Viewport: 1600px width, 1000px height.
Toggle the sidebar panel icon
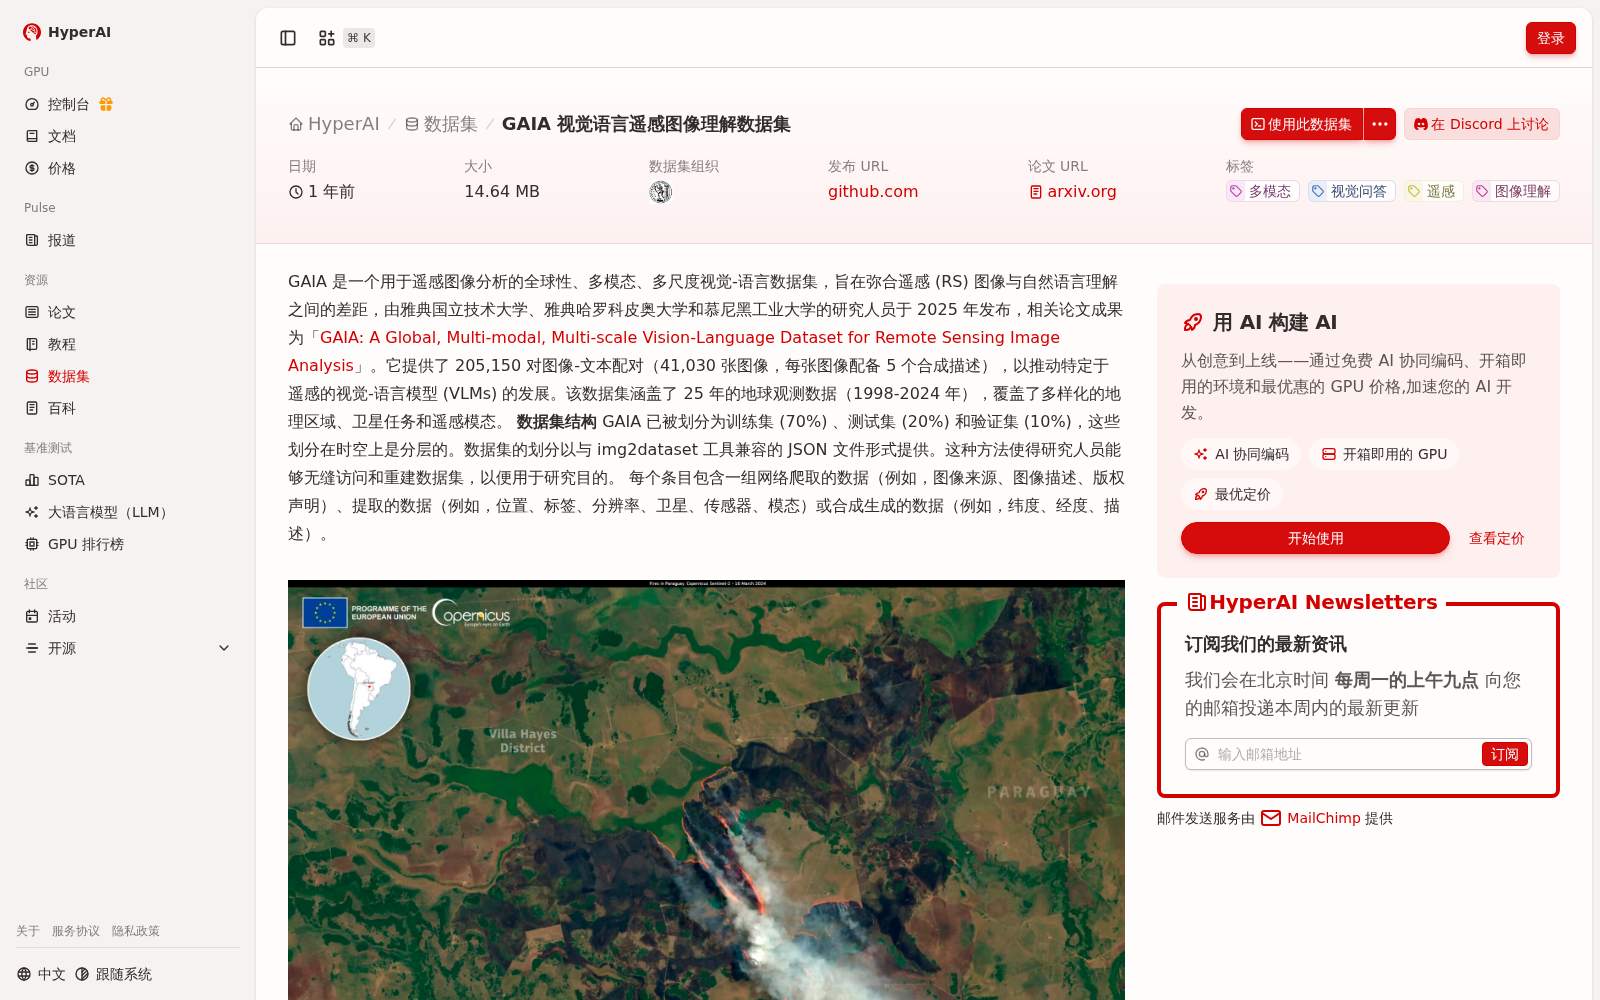pyautogui.click(x=288, y=38)
